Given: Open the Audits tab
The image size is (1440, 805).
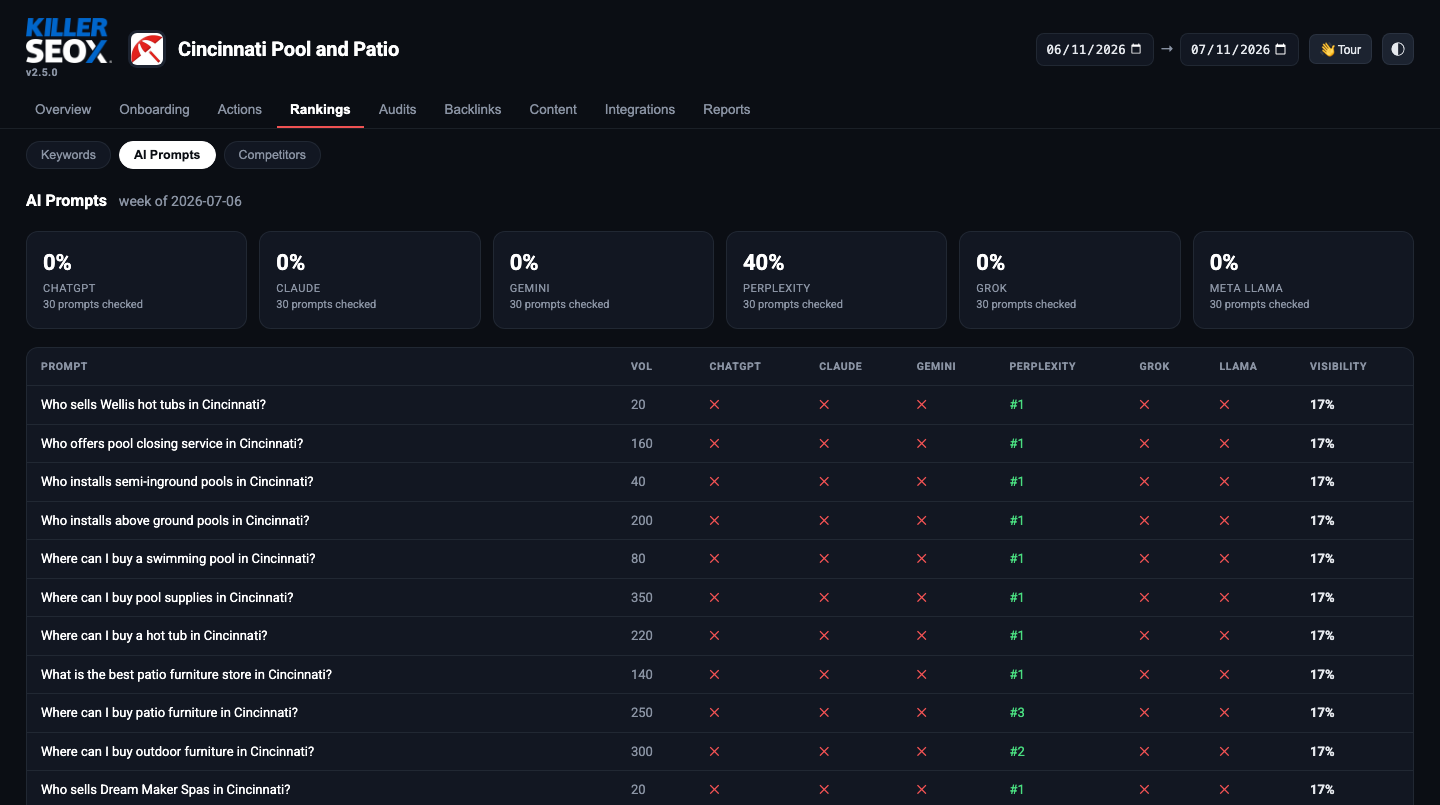Looking at the screenshot, I should [x=397, y=109].
